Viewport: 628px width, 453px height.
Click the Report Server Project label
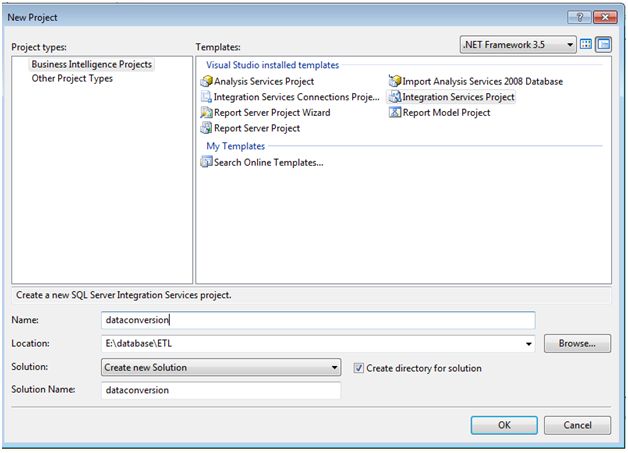[257, 128]
